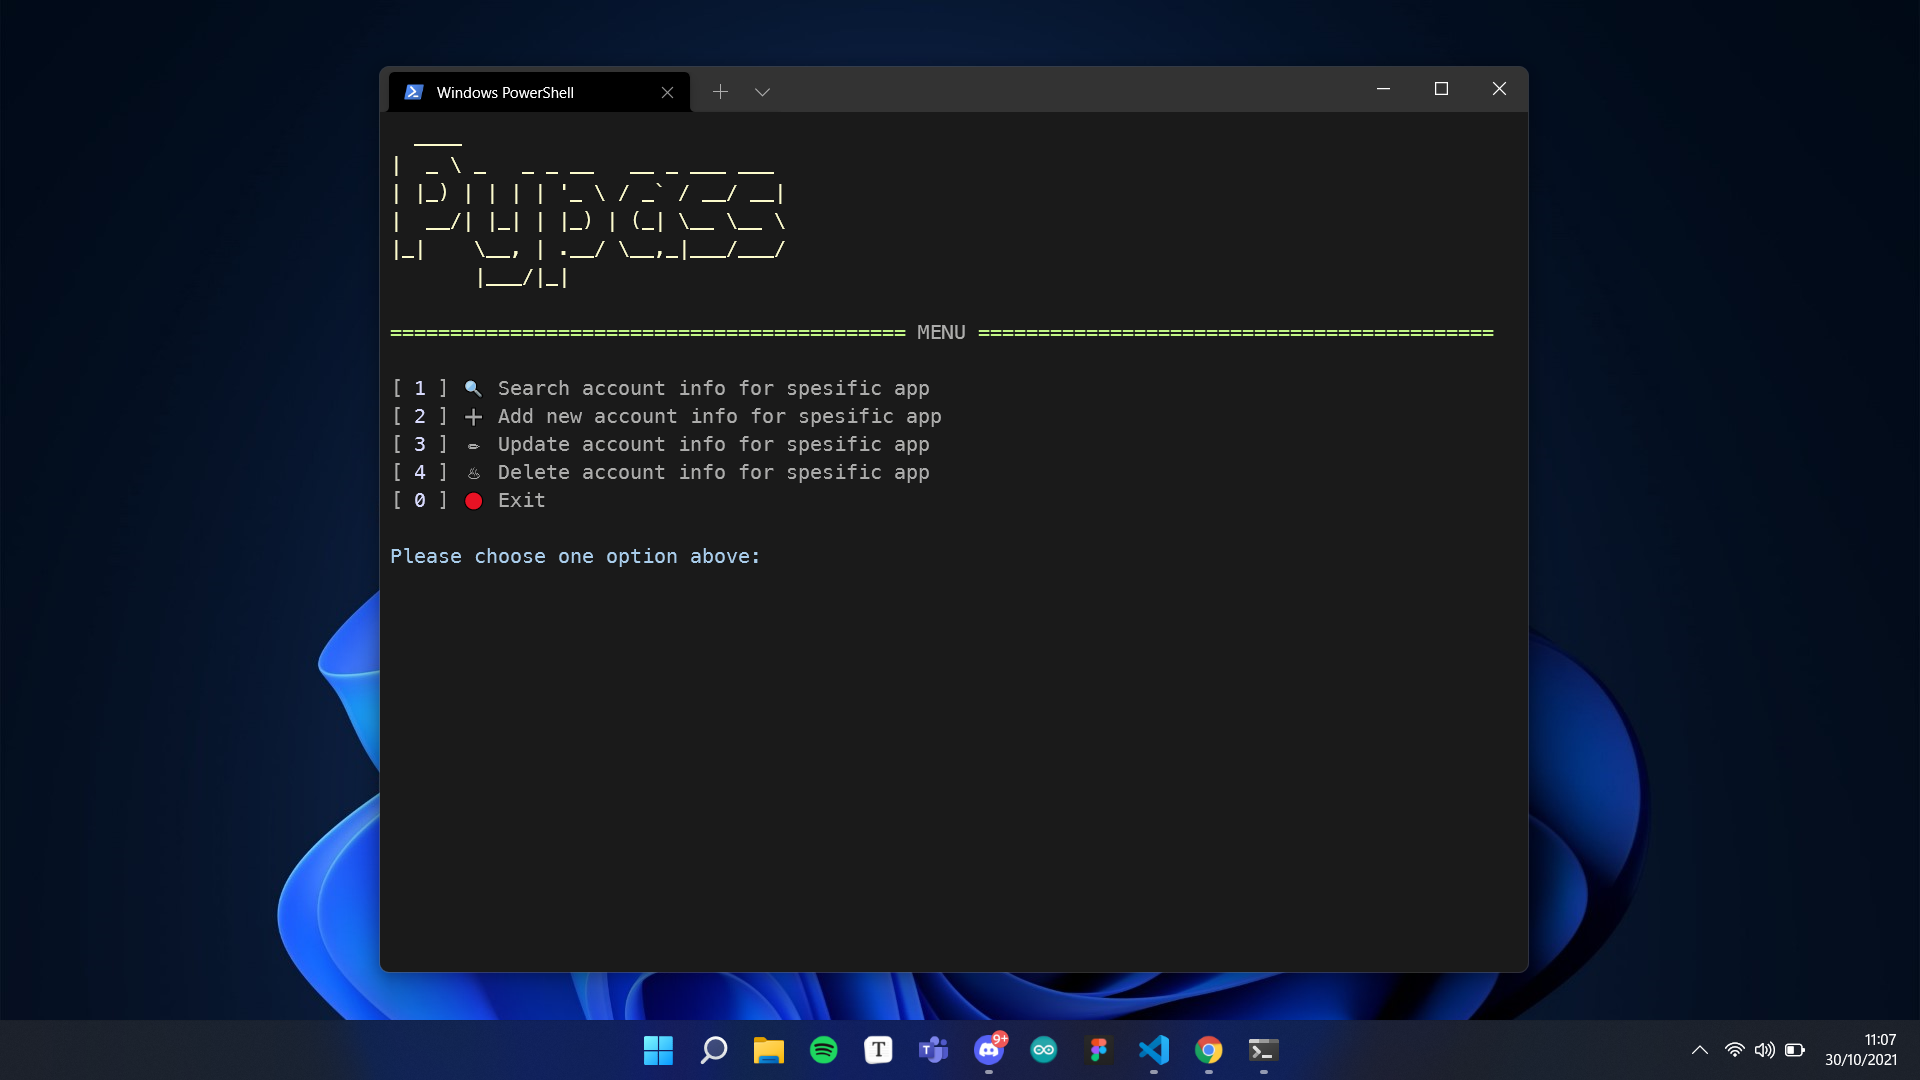The width and height of the screenshot is (1920, 1080).
Task: Close the Windows Terminal window
Action: pos(1499,89)
